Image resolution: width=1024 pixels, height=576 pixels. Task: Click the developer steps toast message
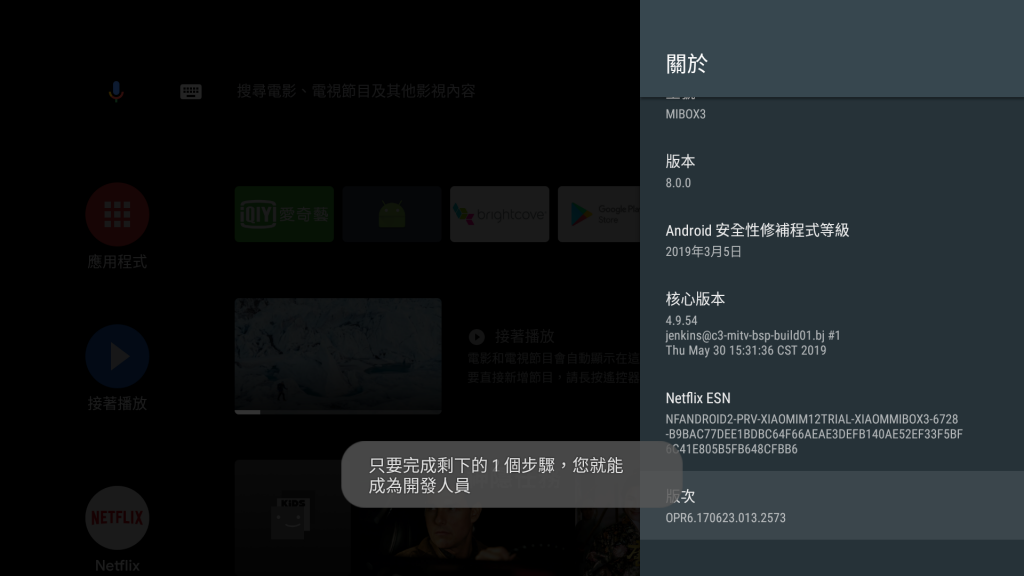[x=512, y=475]
